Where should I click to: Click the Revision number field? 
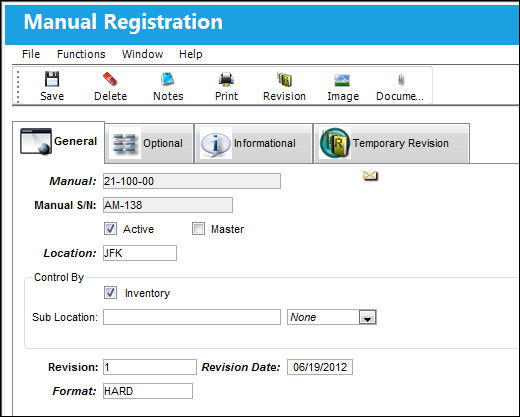coord(150,367)
